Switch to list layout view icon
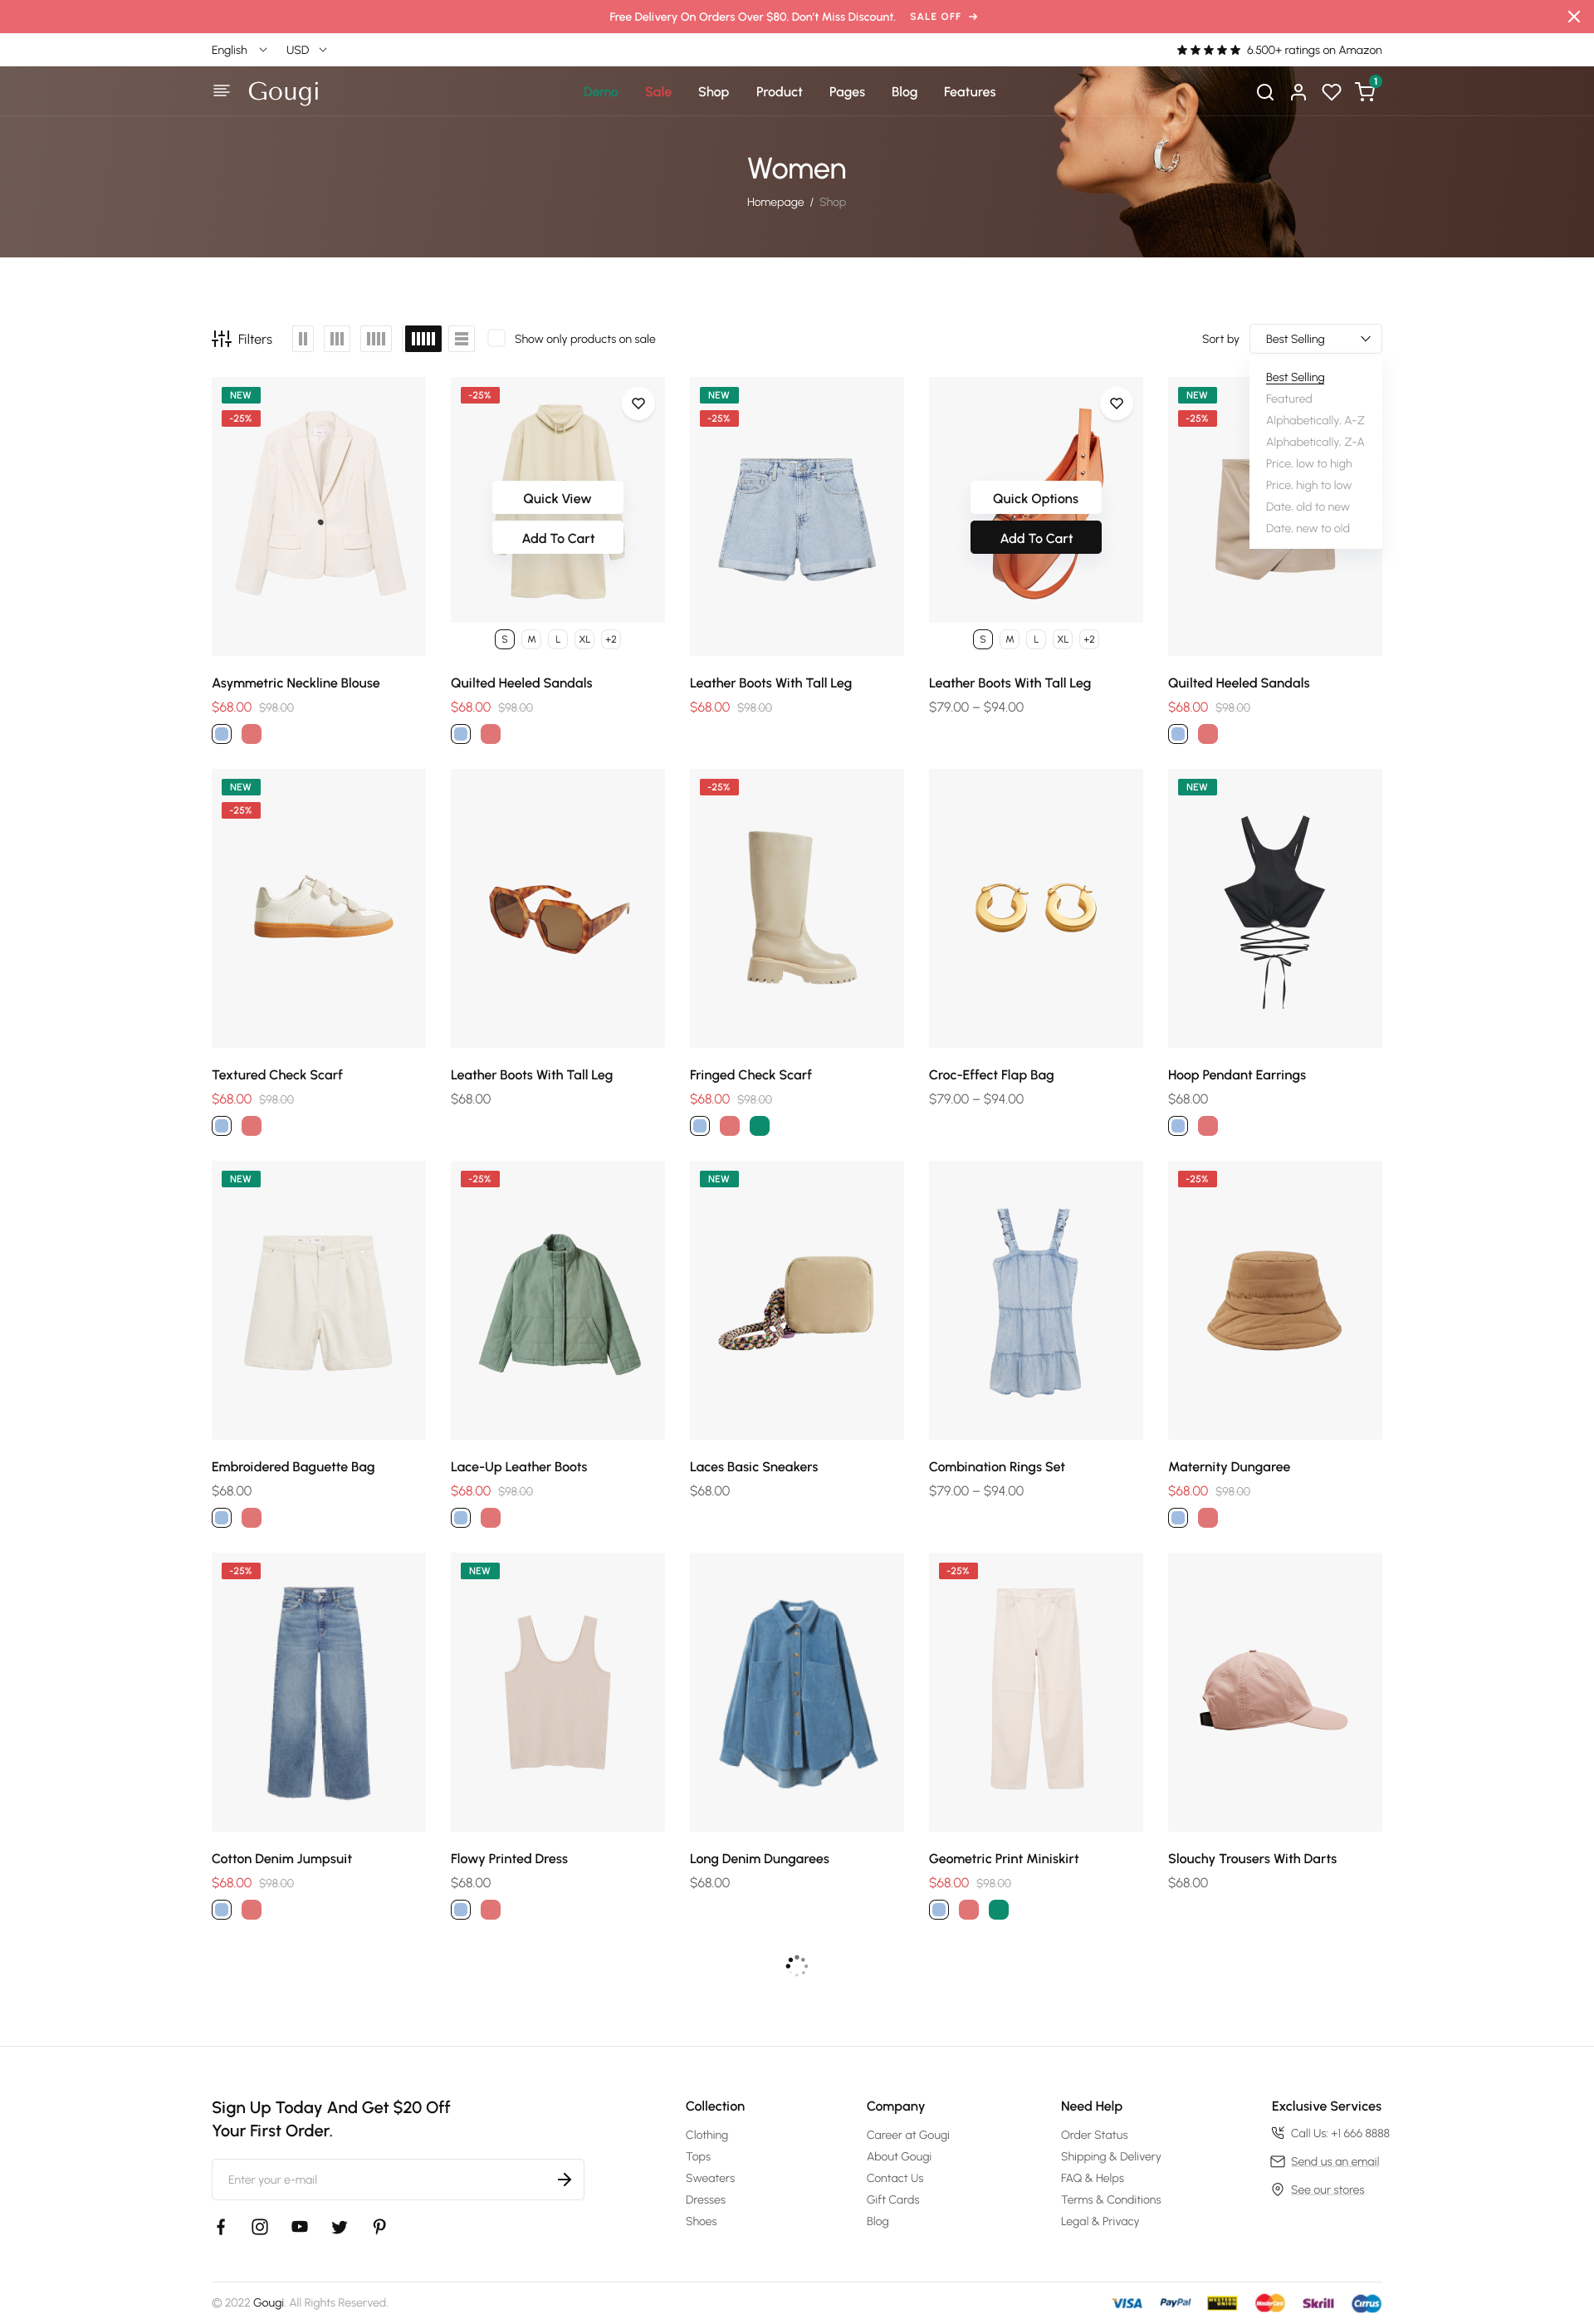The width and height of the screenshot is (1594, 2324). [x=461, y=339]
